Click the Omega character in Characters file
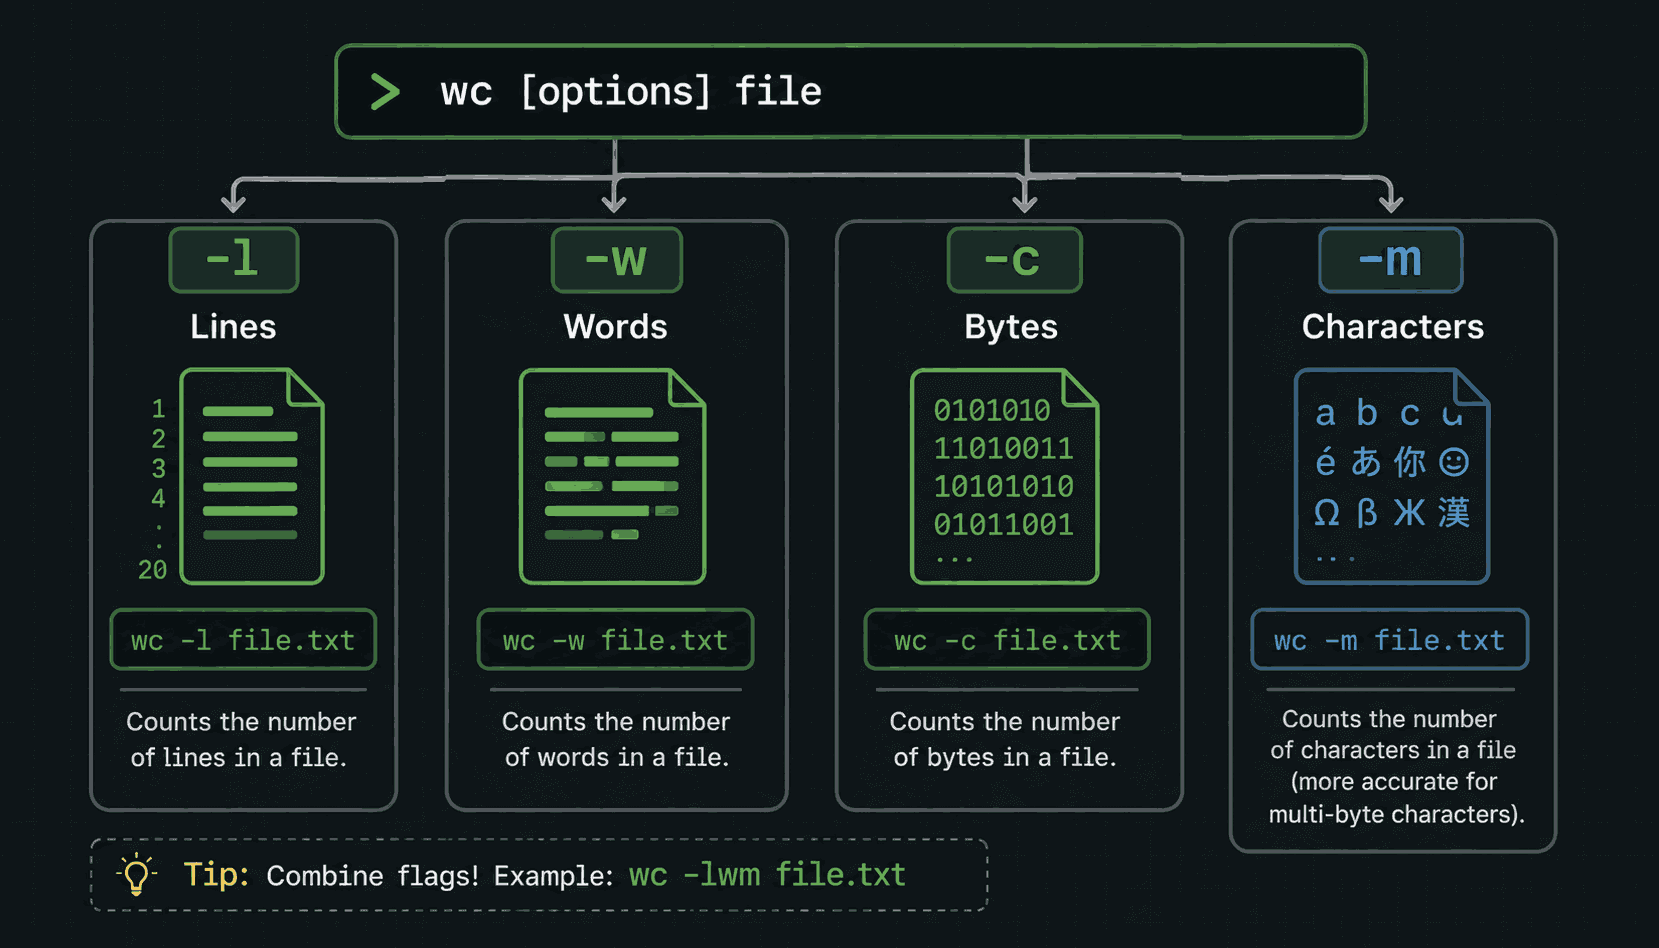 click(x=1326, y=513)
